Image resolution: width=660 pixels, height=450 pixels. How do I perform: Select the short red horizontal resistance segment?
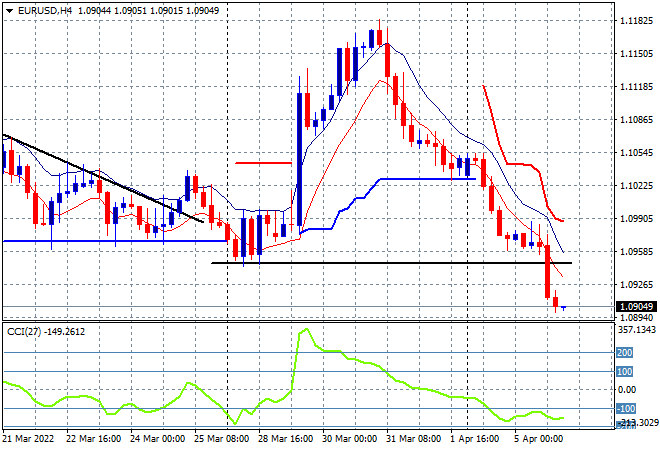click(x=263, y=163)
